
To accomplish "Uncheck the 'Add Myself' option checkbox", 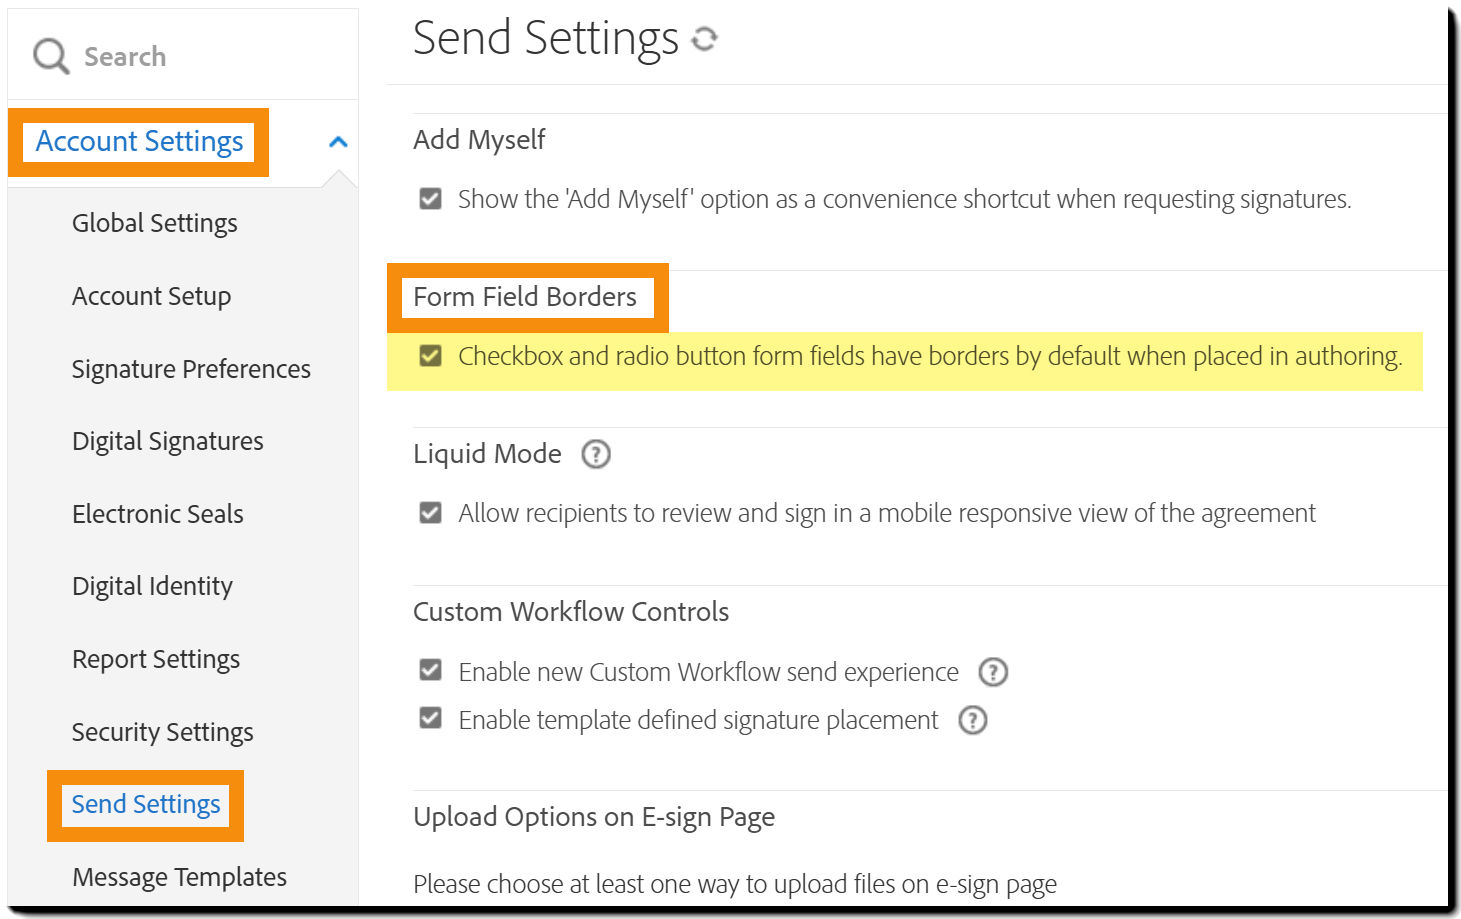I will click(x=431, y=199).
